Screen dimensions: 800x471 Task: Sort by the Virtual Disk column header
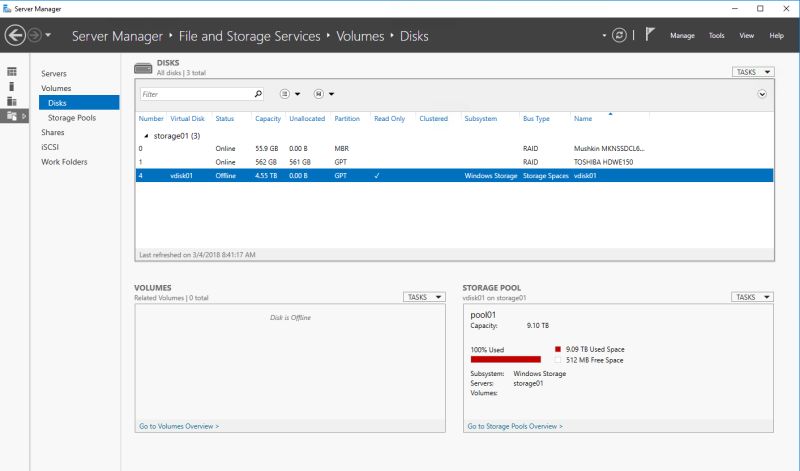click(x=187, y=118)
